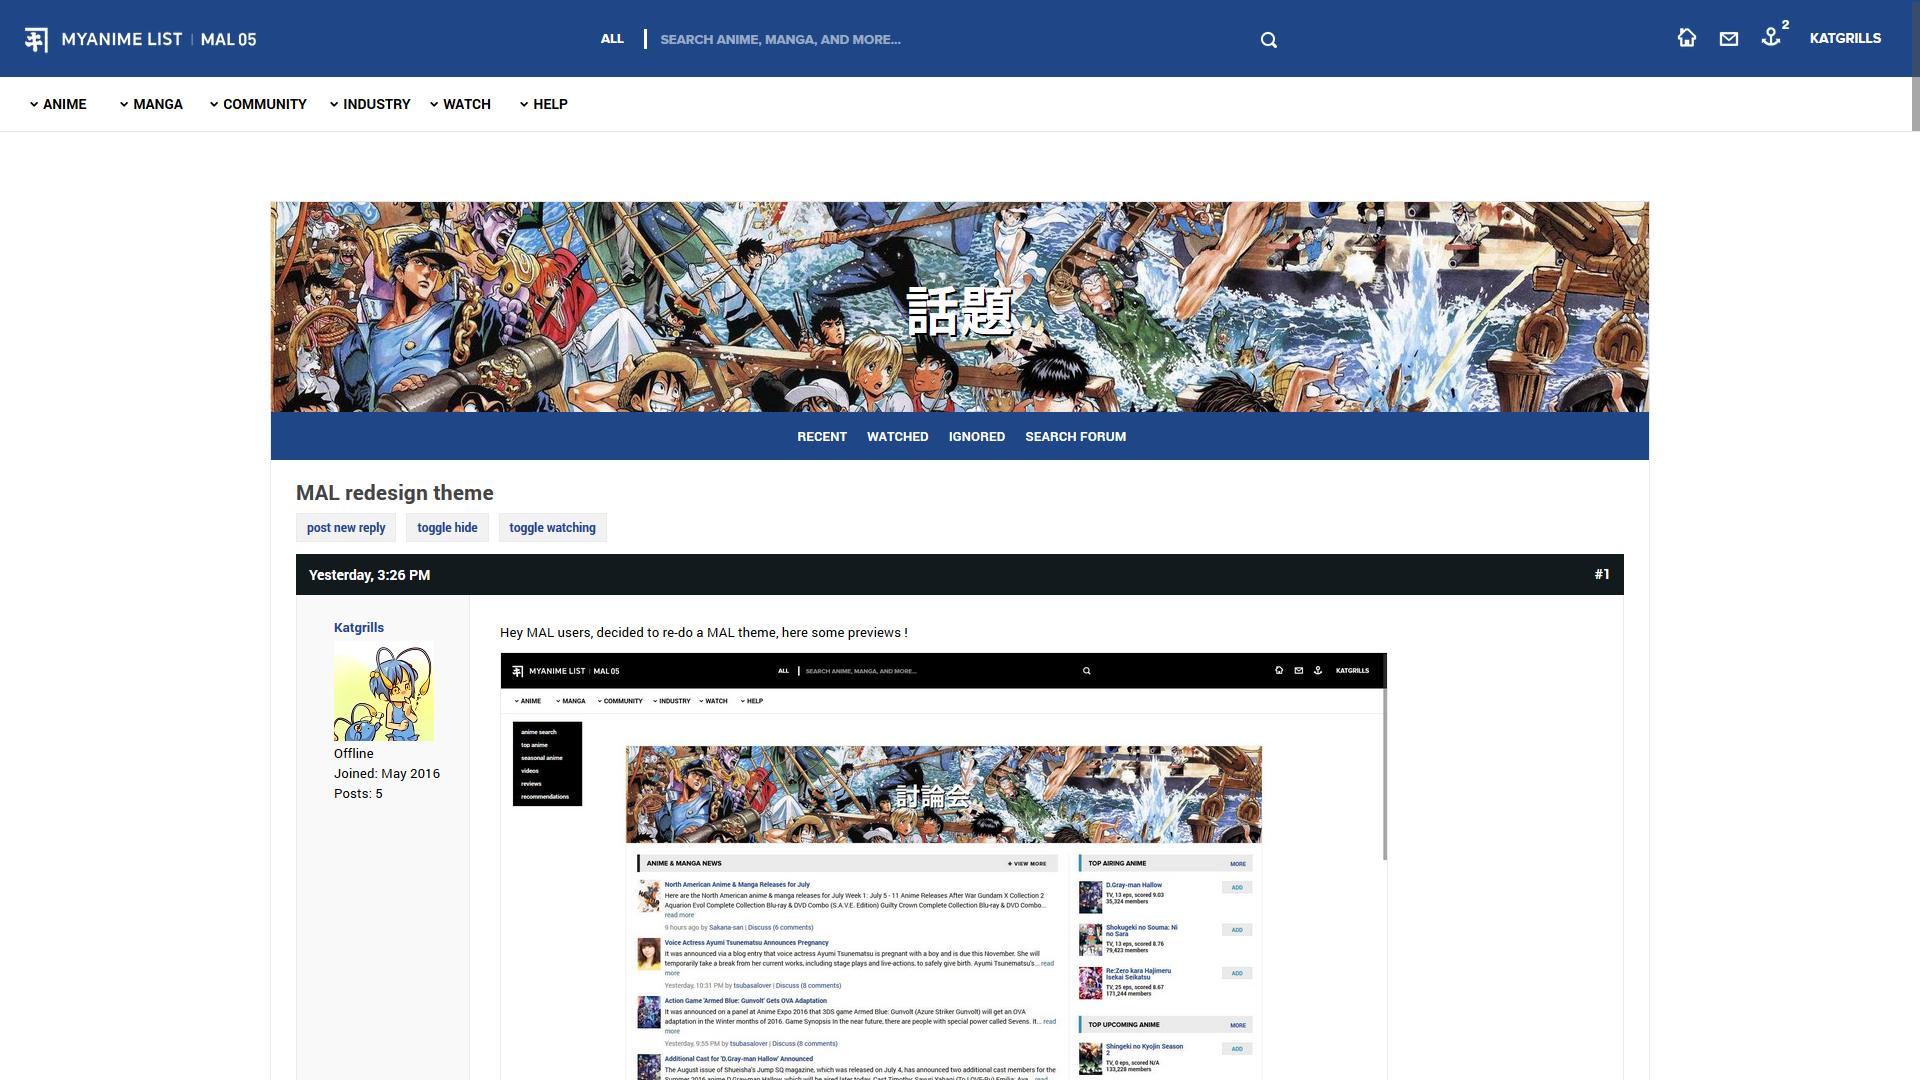Open the theme preview screenshot image
Screen dimensions: 1920x1080
click(943, 866)
